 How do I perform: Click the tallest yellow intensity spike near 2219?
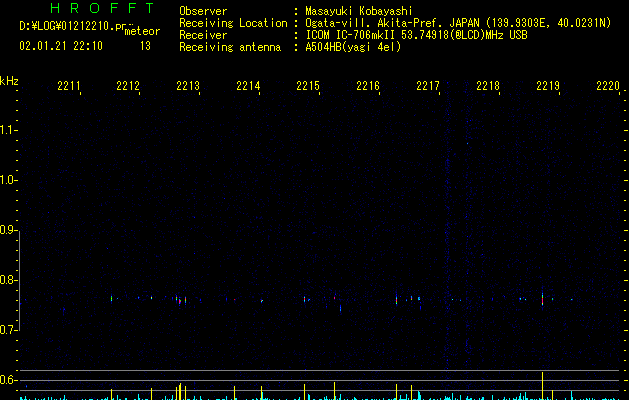point(542,386)
